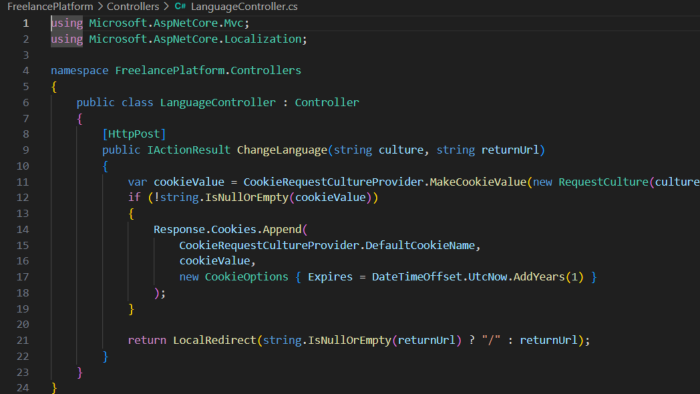Screen dimensions: 700x394
Task: Click the first breadcrumb chevron after FreelancePlatform
Action: click(x=100, y=7)
